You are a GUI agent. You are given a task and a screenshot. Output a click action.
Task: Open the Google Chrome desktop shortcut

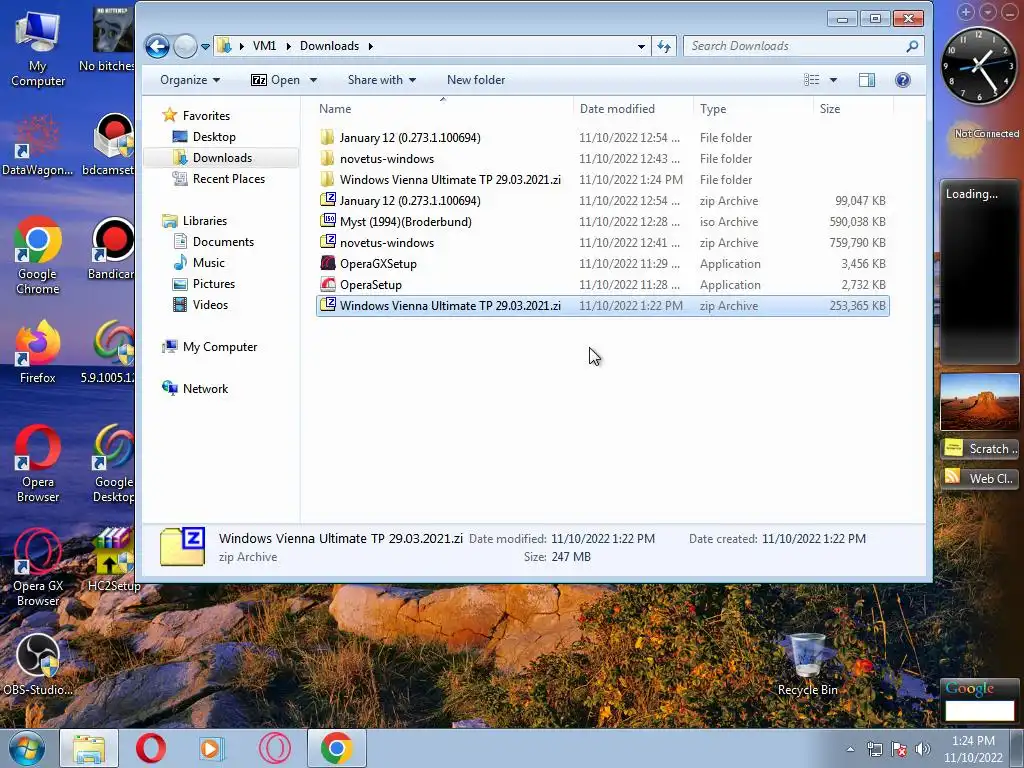(x=37, y=255)
